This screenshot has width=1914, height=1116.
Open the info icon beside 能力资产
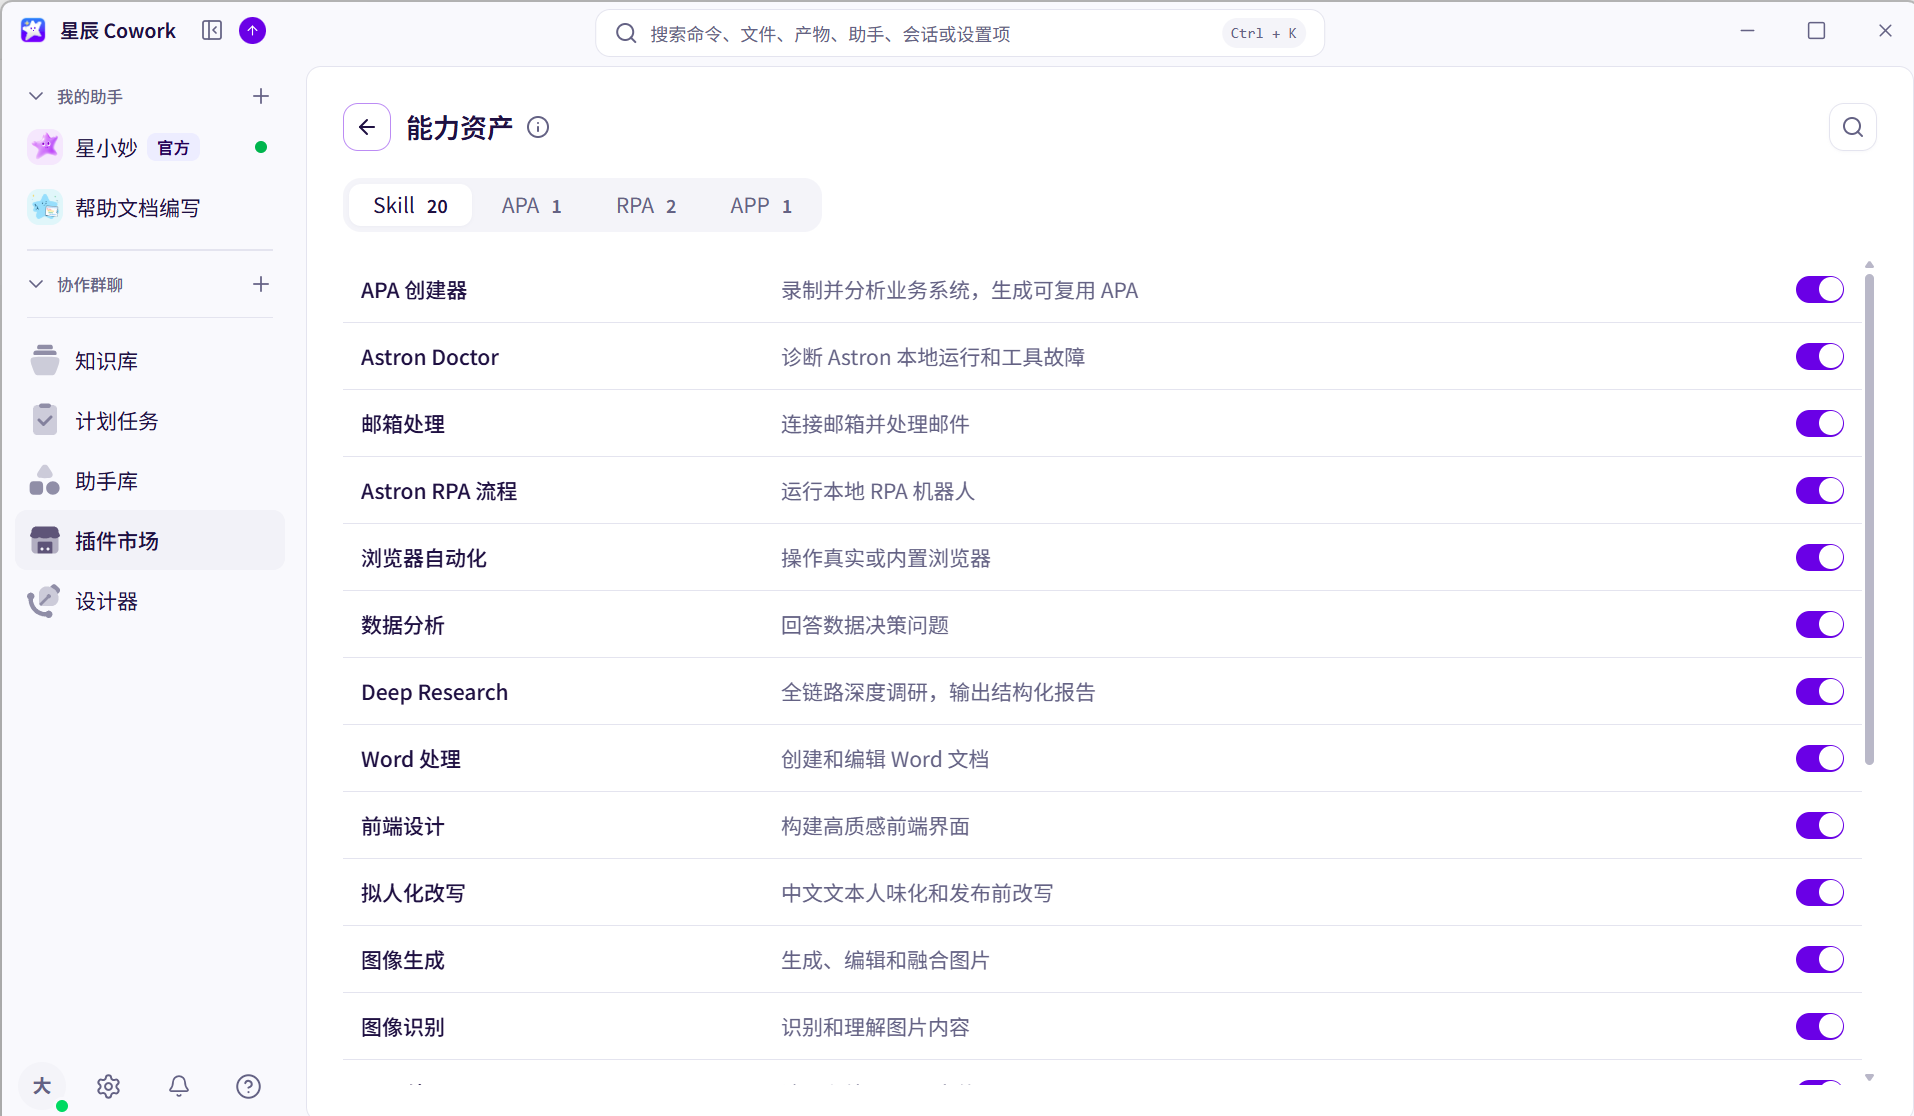pyautogui.click(x=538, y=127)
